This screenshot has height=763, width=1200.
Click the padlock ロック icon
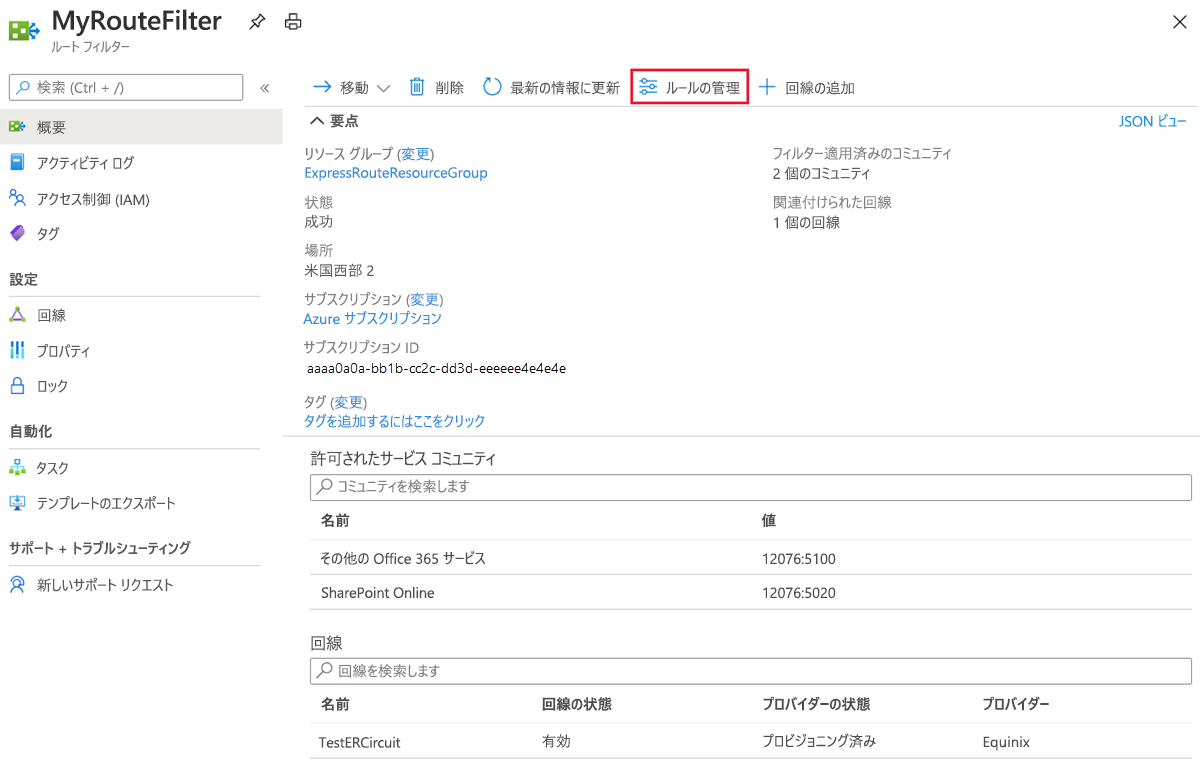pyautogui.click(x=17, y=385)
